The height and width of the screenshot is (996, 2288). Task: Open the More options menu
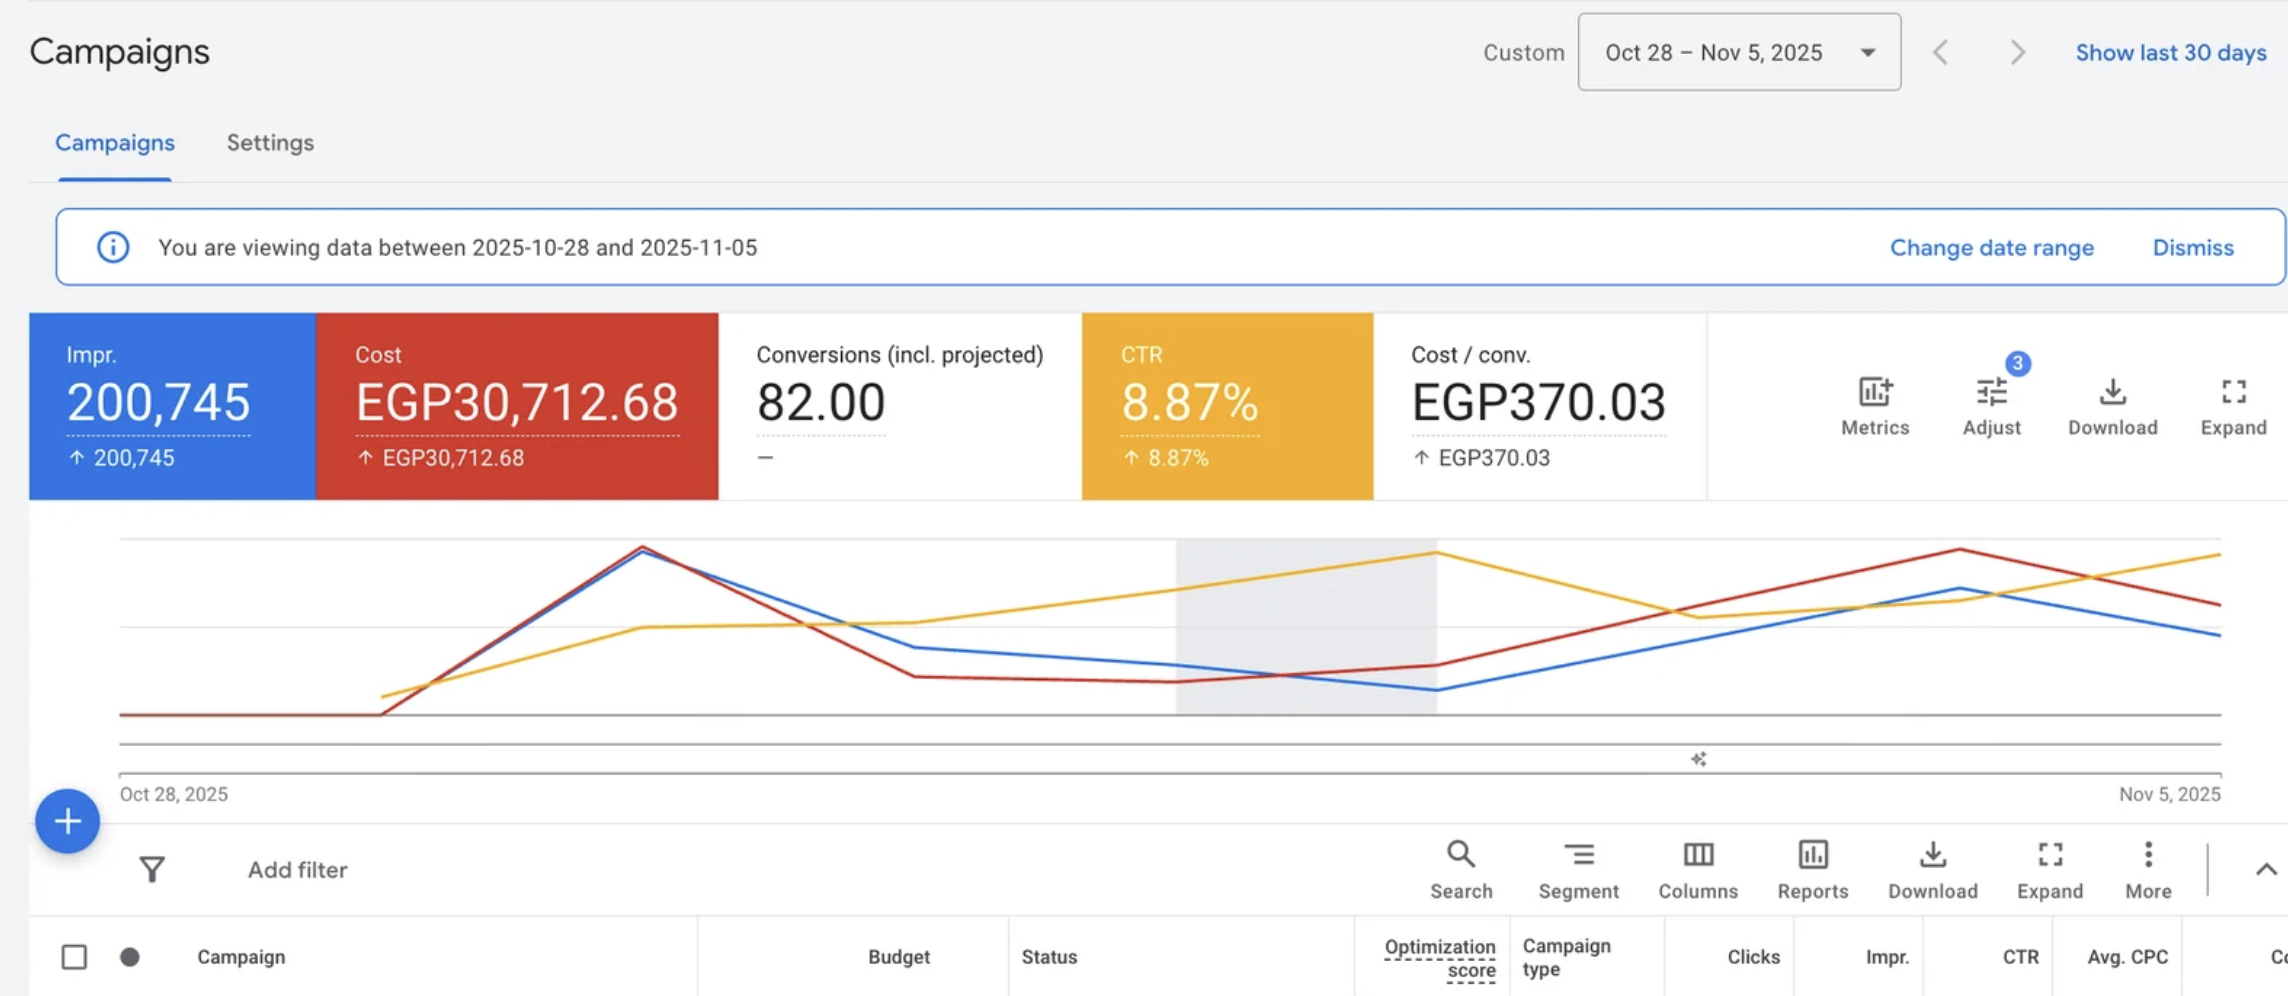(2147, 869)
